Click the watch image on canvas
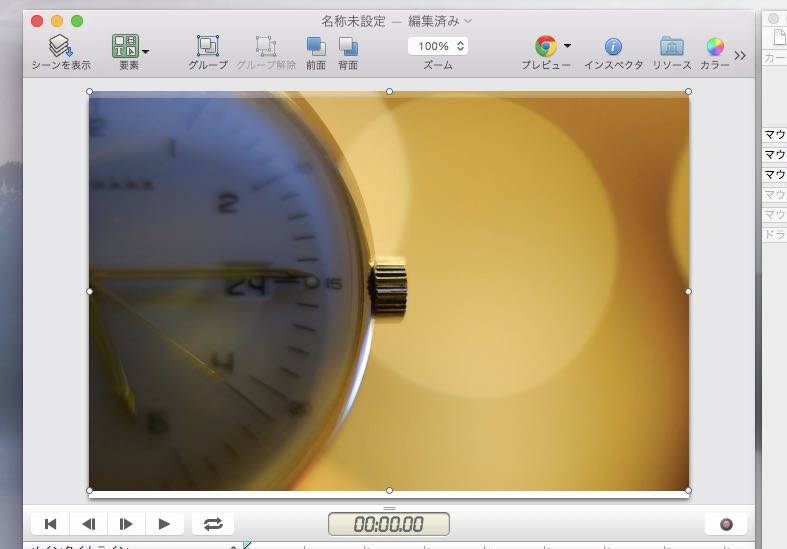The image size is (787, 549). pos(388,291)
